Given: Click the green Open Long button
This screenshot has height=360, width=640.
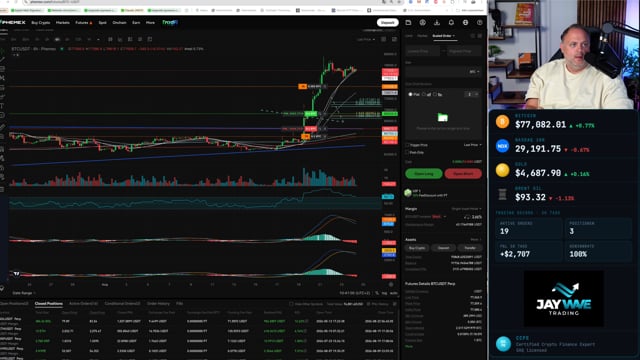Looking at the screenshot, I should pos(424,173).
